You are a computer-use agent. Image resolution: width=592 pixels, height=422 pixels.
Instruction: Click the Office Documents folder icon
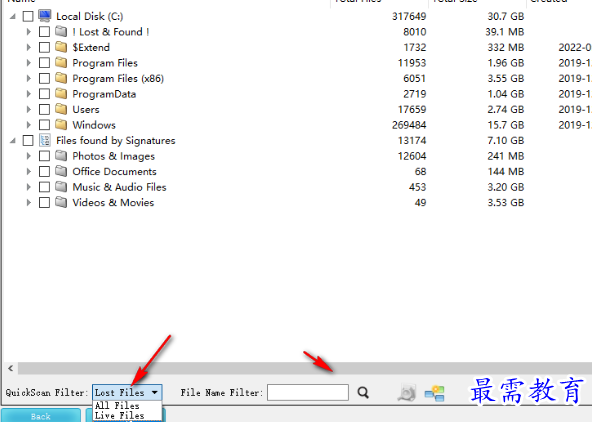pos(61,171)
